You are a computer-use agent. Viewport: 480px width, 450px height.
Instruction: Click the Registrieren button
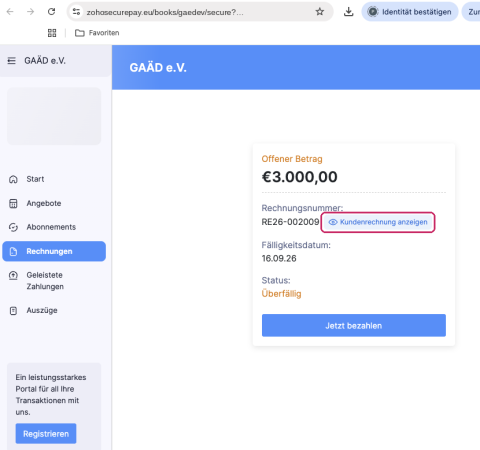pyautogui.click(x=46, y=434)
